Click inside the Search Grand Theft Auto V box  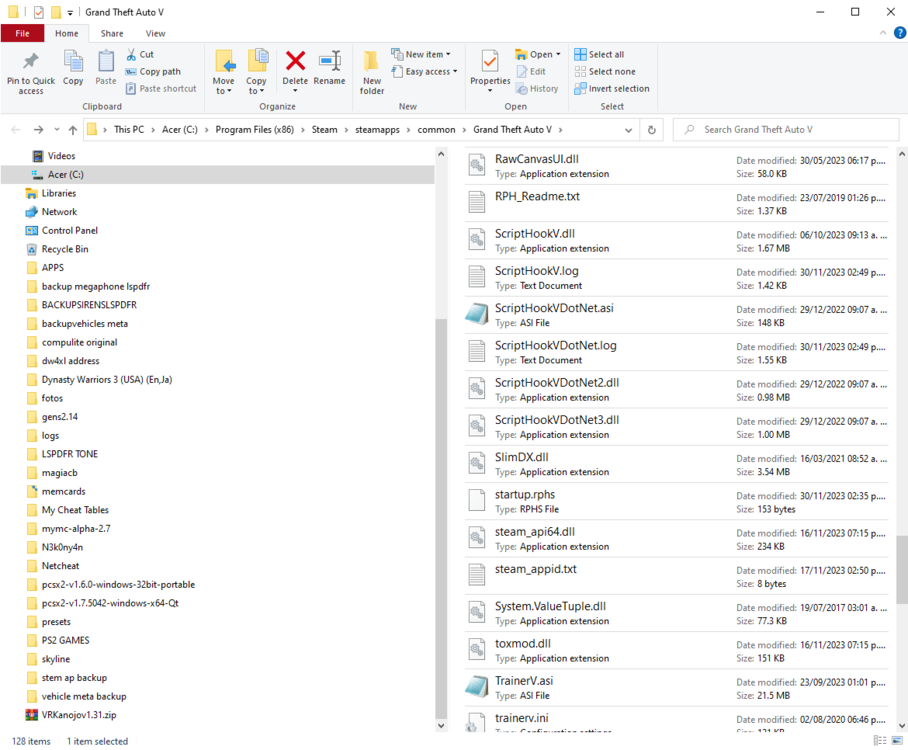[785, 129]
